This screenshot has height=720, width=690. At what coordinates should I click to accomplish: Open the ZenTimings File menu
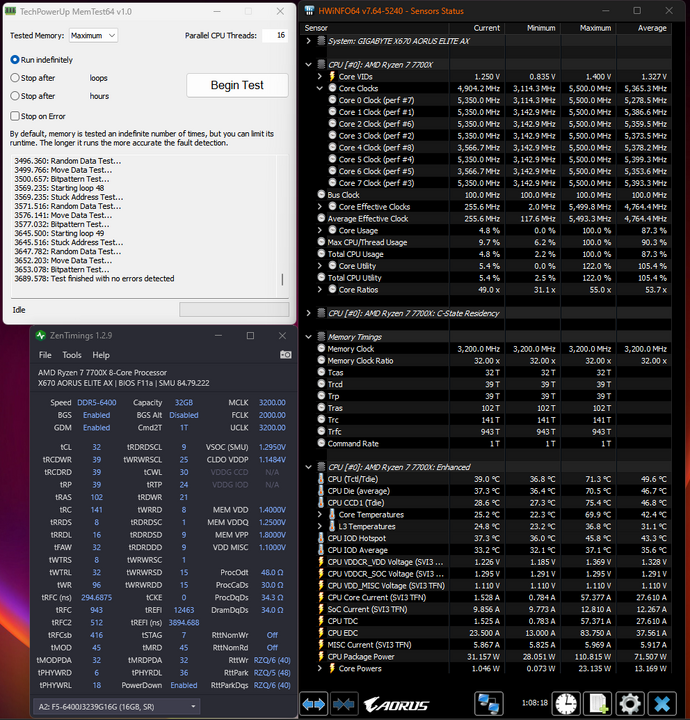[x=45, y=355]
